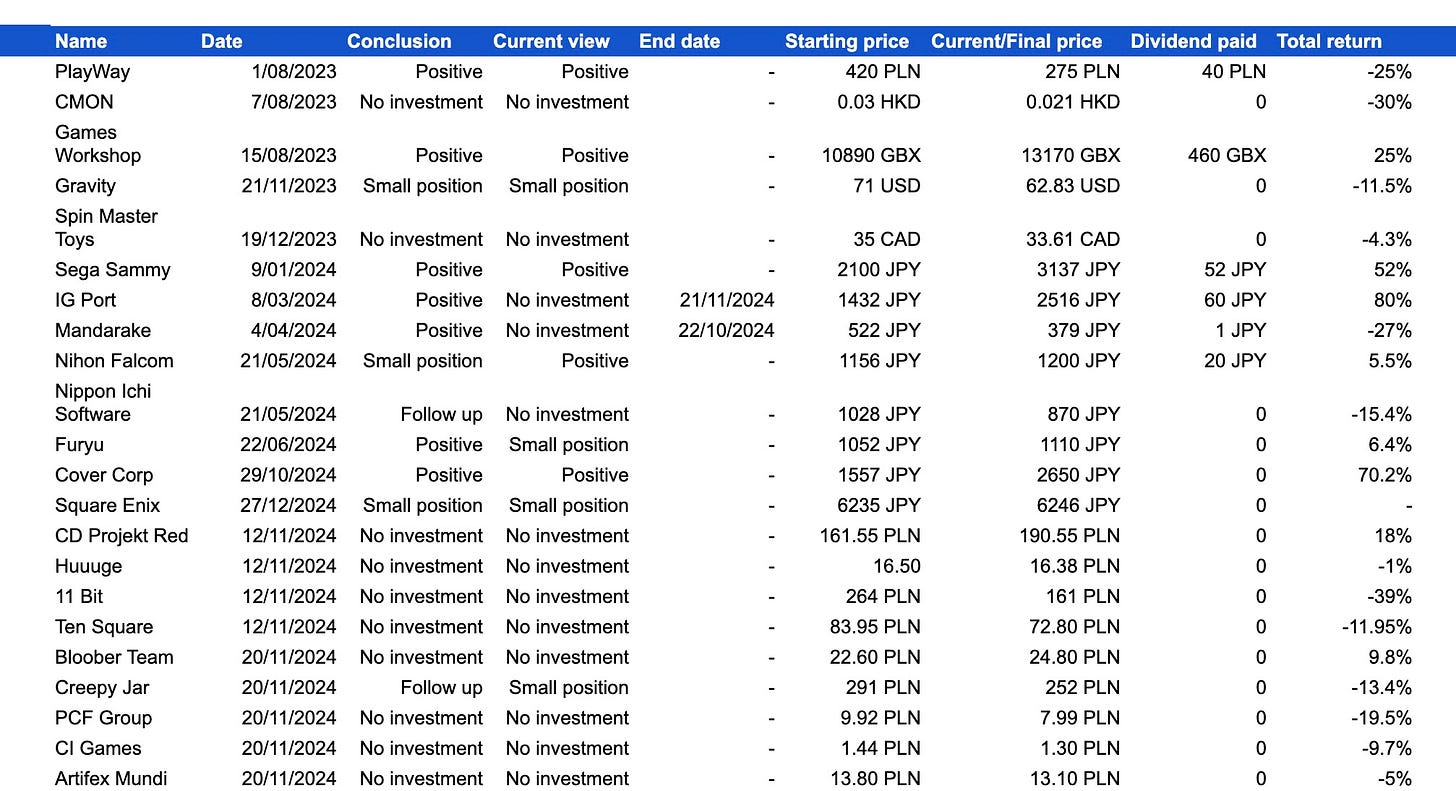Click the CMON name cell

[x=84, y=102]
